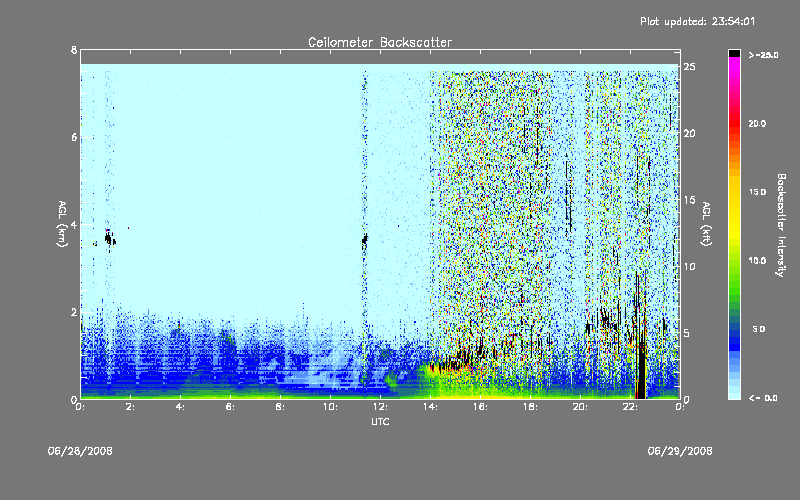Click the "15.0" colorbar label
This screenshot has width=800, height=500.
click(x=757, y=192)
